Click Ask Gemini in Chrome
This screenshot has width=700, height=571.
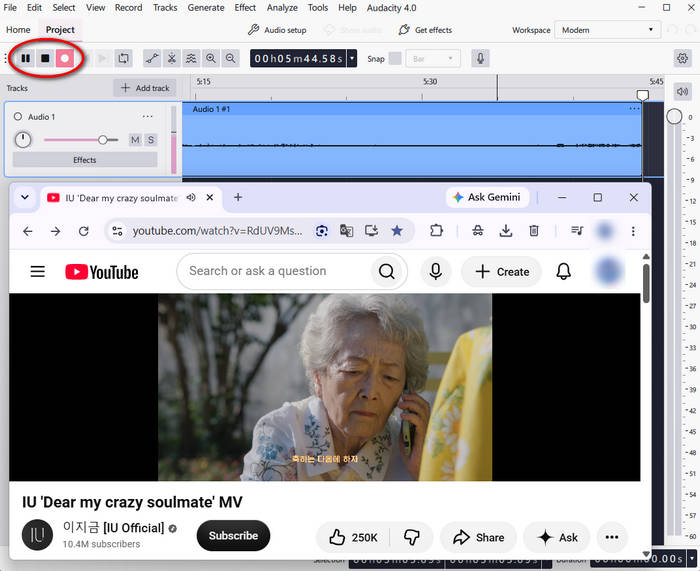[x=488, y=197]
